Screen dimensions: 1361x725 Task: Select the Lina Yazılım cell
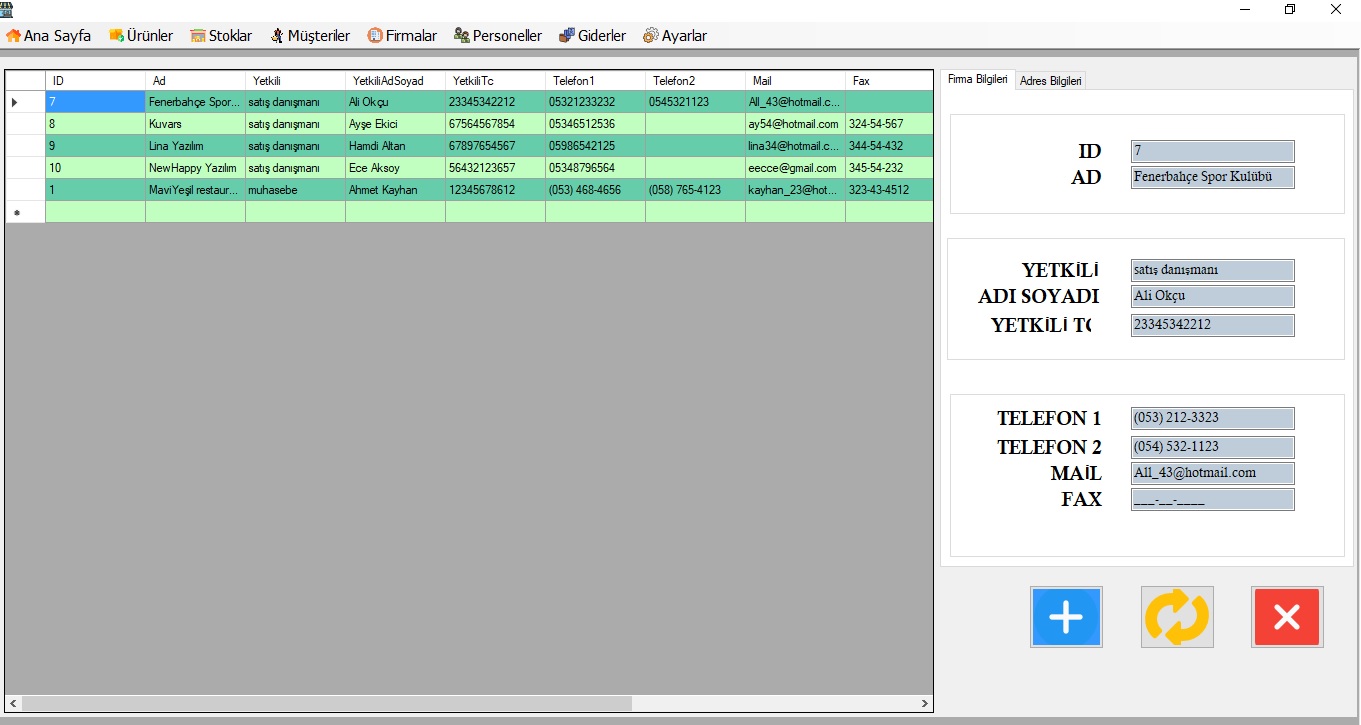pos(195,146)
